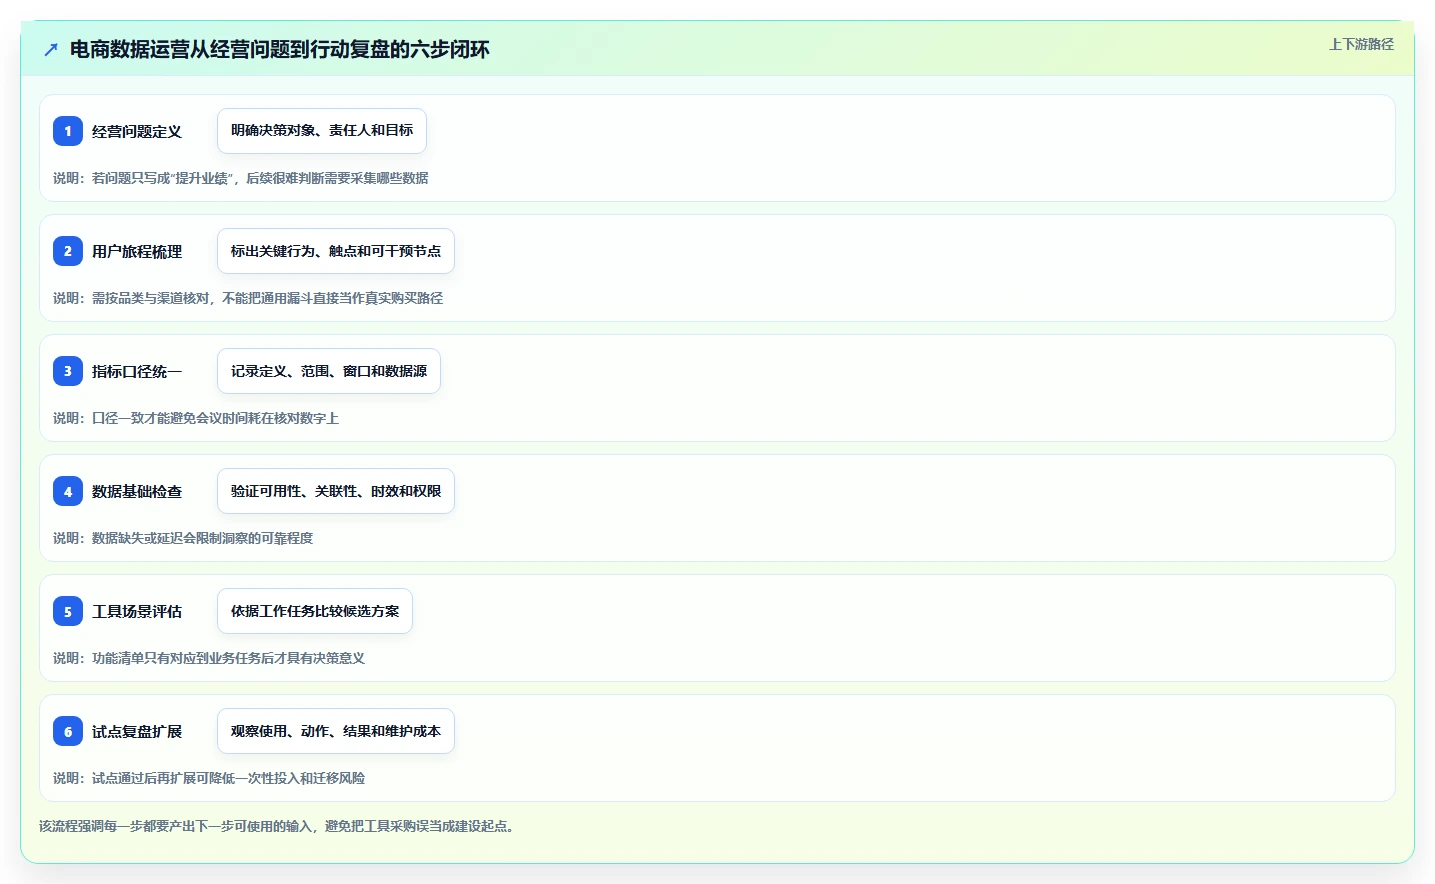This screenshot has width=1435, height=884.
Task: Click the note 需按品类与渠道核对 under step 2
Action: 248,298
